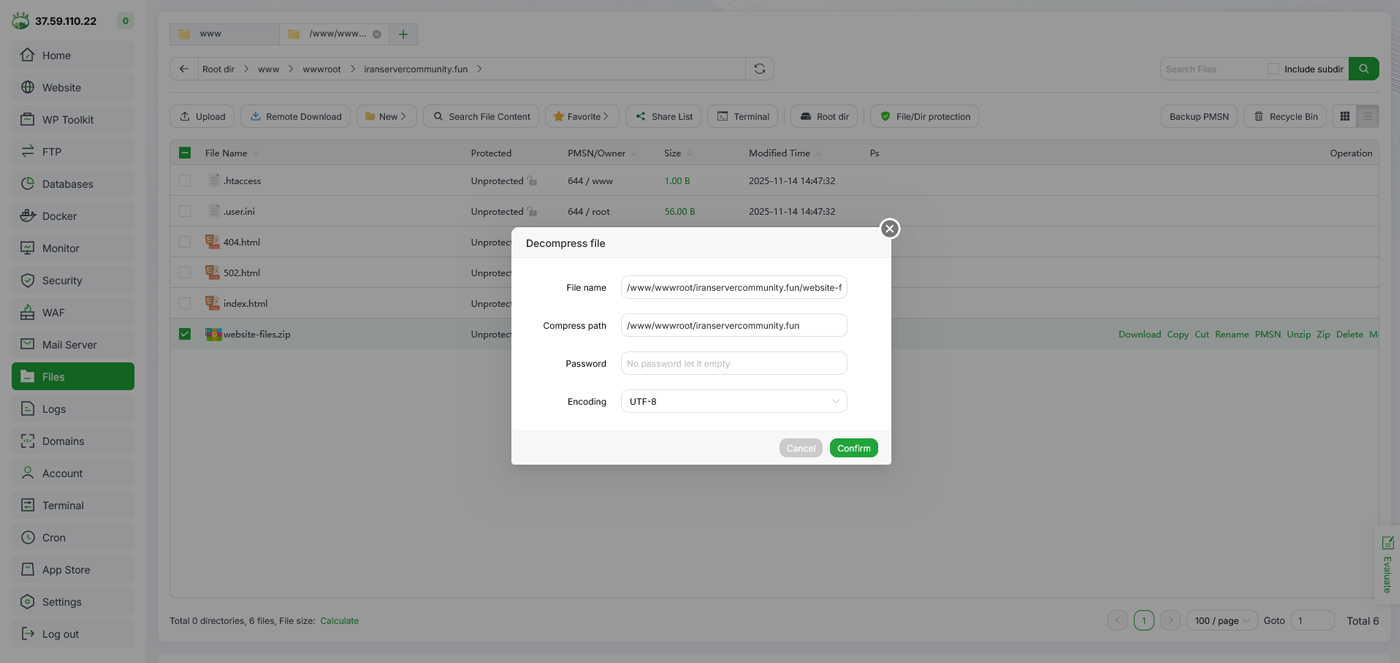Open the 100 / page dropdown
Screen dimensions: 1400x663
(1221, 621)
